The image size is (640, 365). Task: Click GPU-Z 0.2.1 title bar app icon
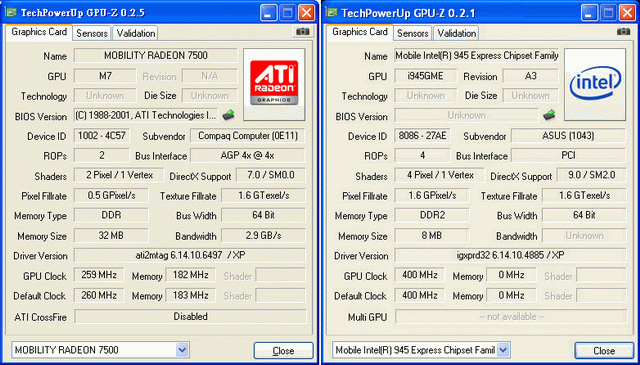[332, 13]
